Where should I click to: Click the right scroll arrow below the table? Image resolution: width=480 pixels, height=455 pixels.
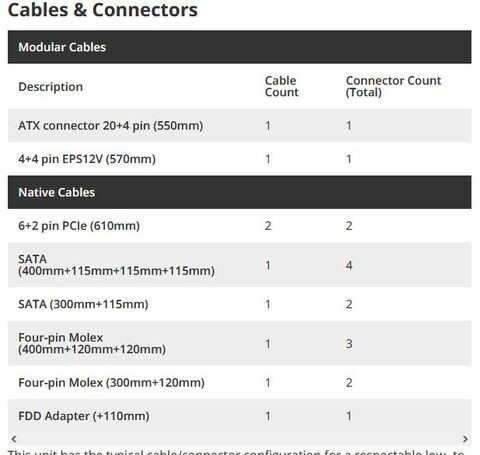[x=465, y=439]
